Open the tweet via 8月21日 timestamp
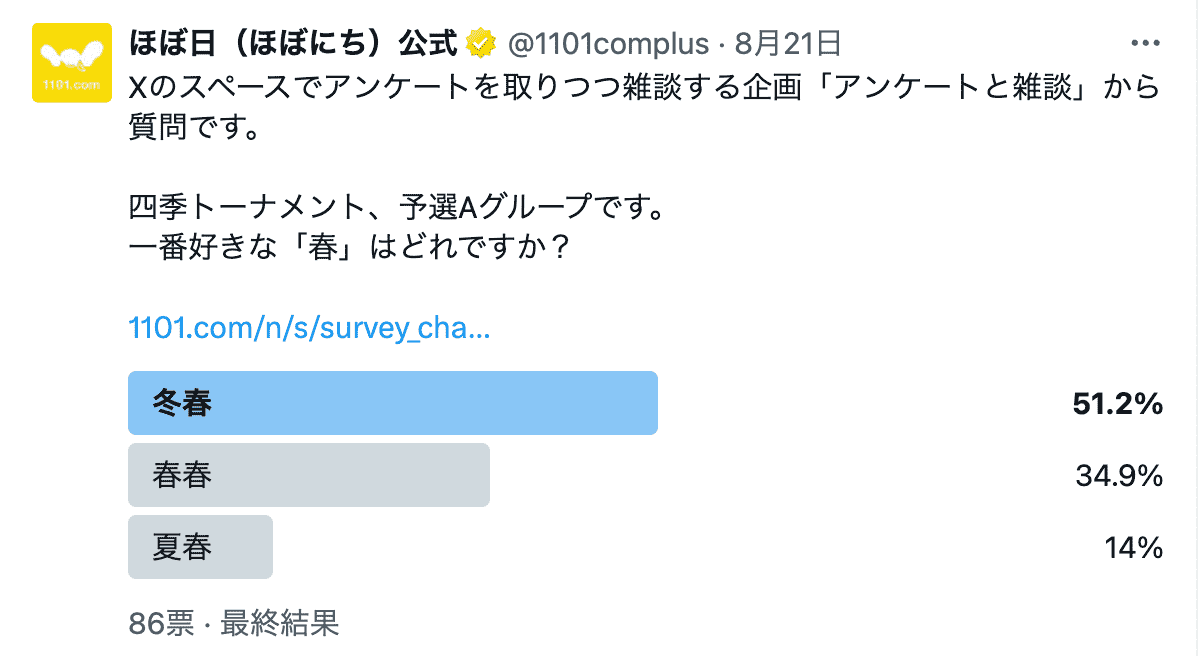This screenshot has width=1200, height=656. pyautogui.click(x=788, y=44)
